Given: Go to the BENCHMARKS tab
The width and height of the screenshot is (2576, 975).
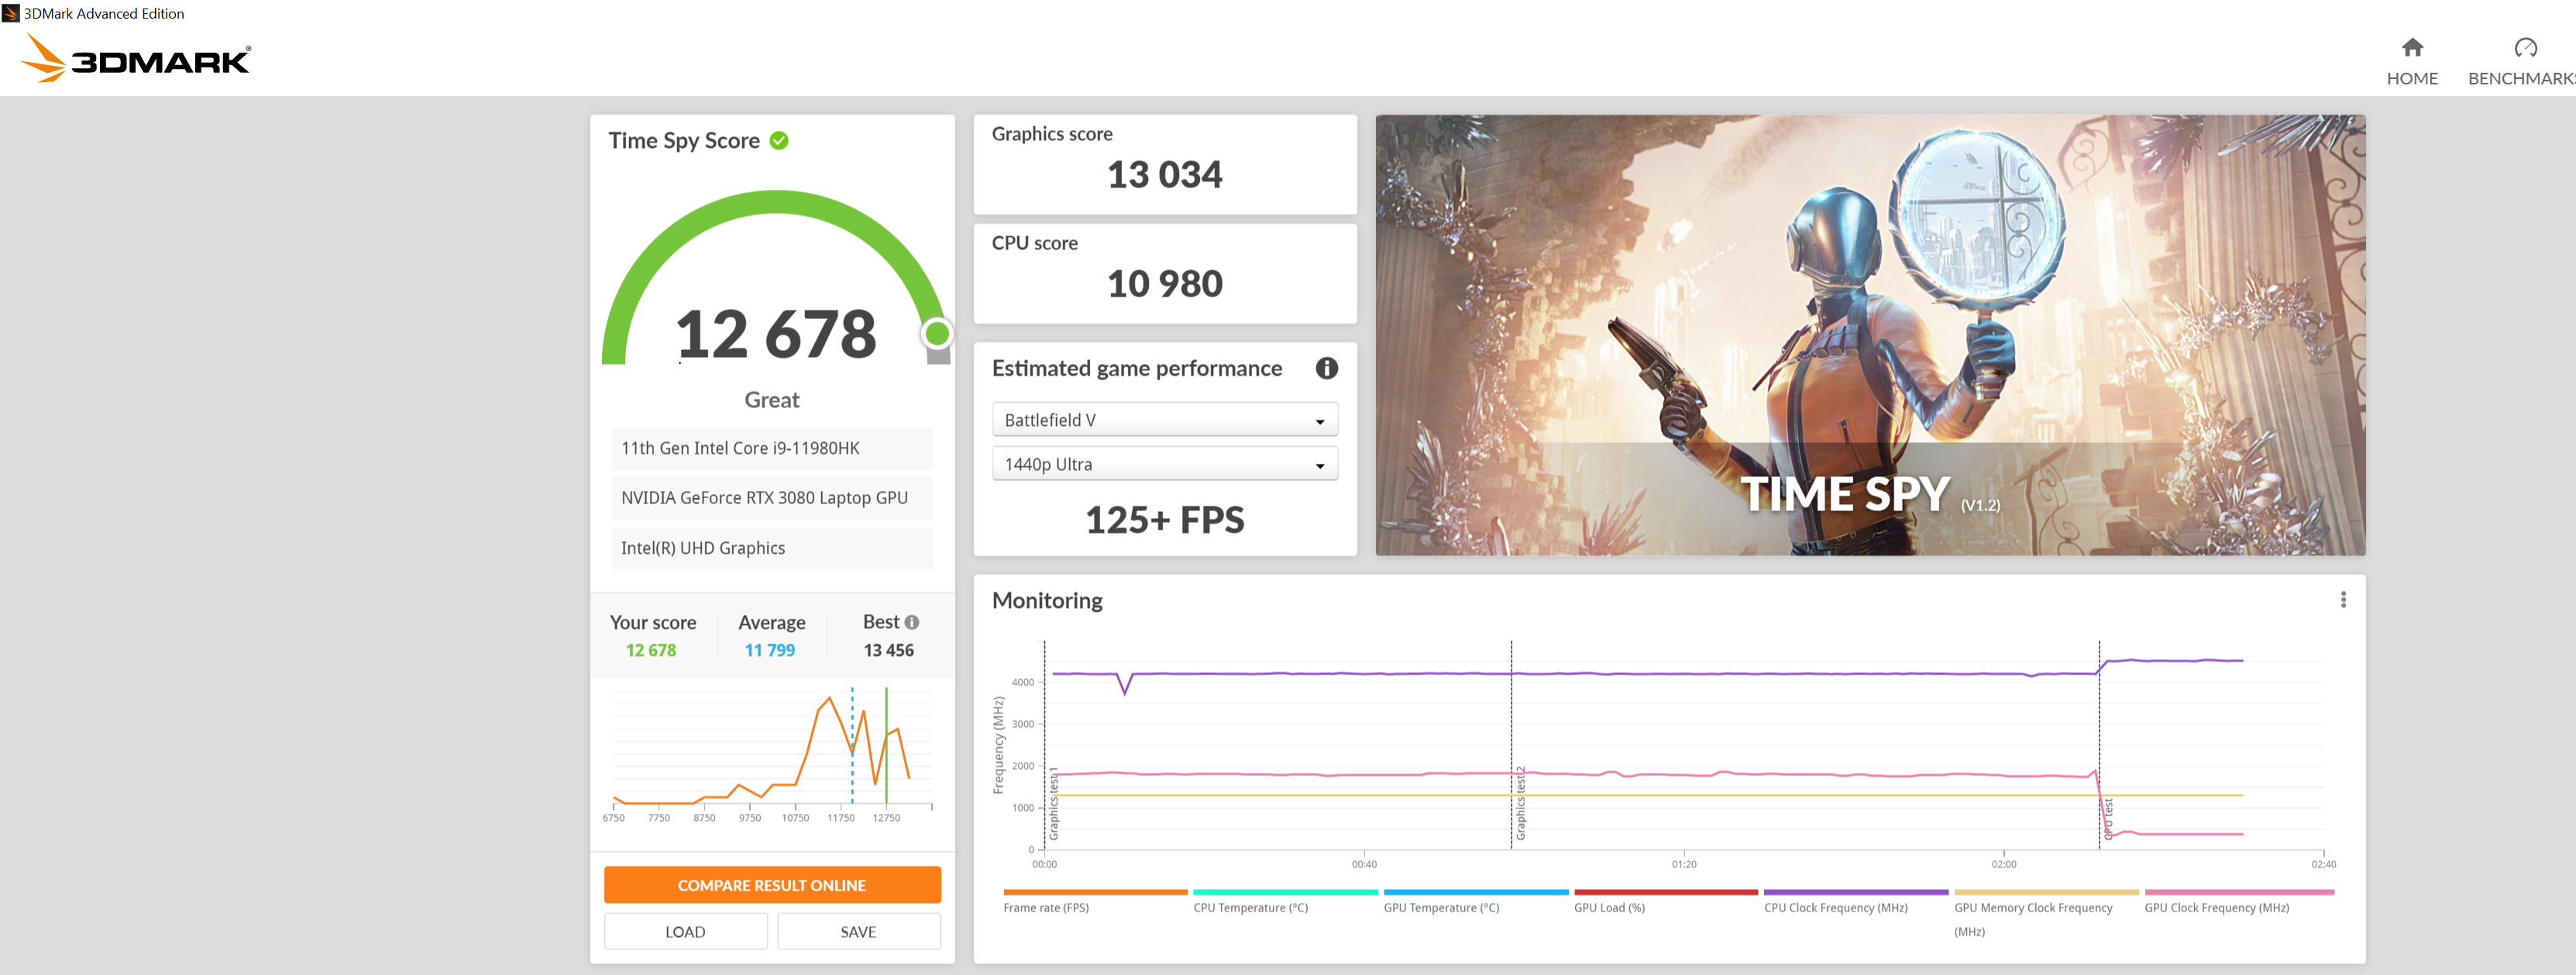Looking at the screenshot, I should tap(2521, 62).
